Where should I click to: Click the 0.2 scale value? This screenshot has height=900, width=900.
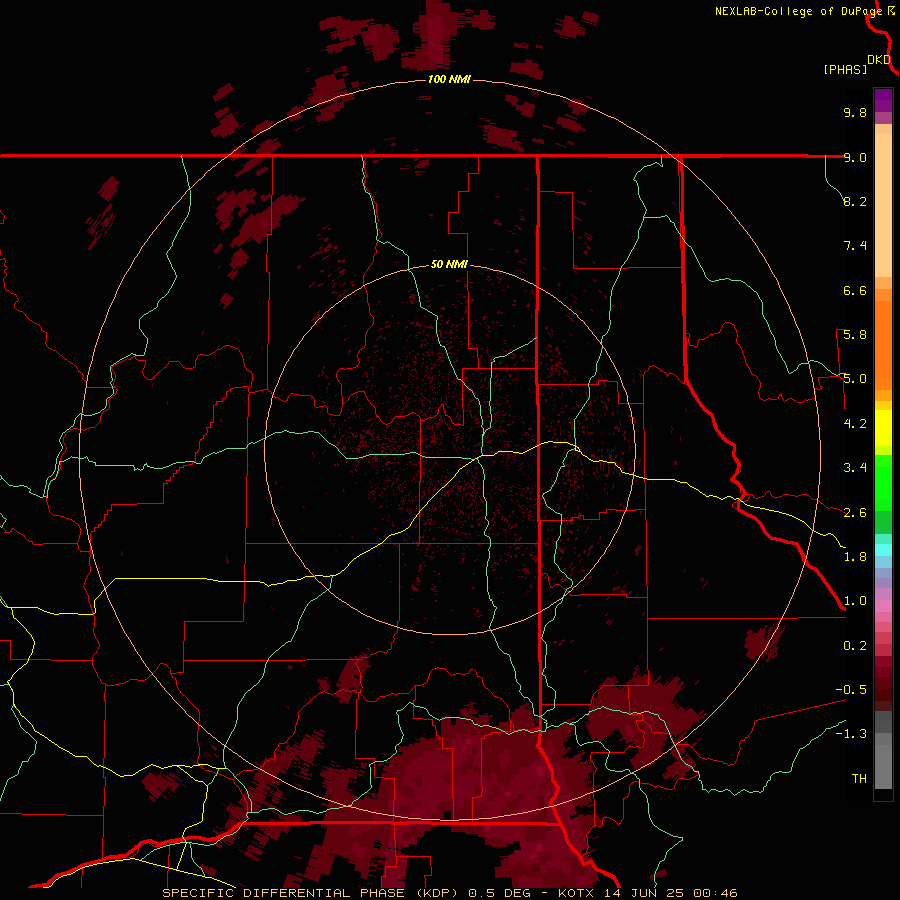(x=855, y=646)
